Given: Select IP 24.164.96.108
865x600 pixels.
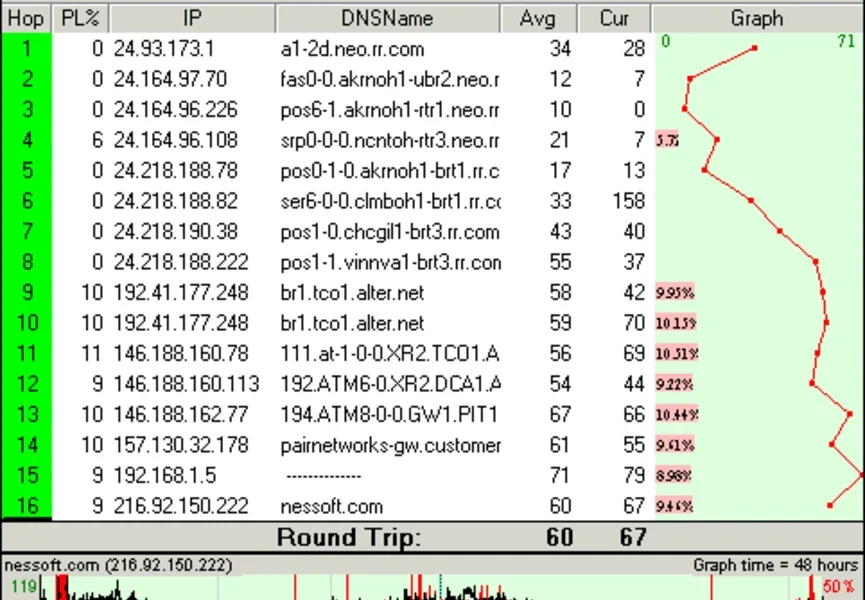Looking at the screenshot, I should pyautogui.click(x=175, y=140).
